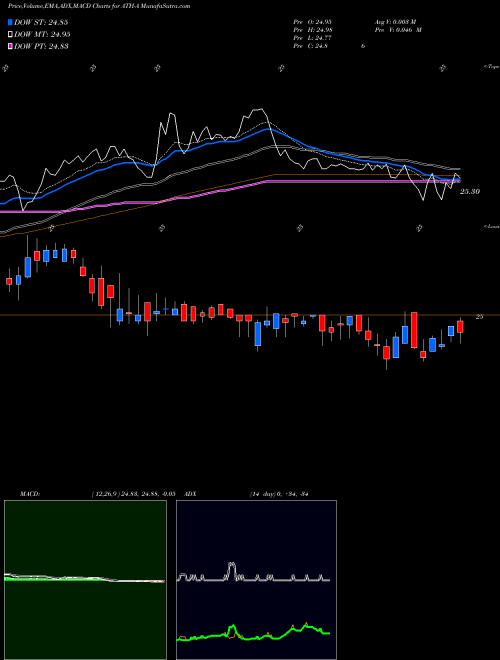The image size is (500, 660).
Task: Click the last red candlestick on price chart
Action: tap(460, 327)
